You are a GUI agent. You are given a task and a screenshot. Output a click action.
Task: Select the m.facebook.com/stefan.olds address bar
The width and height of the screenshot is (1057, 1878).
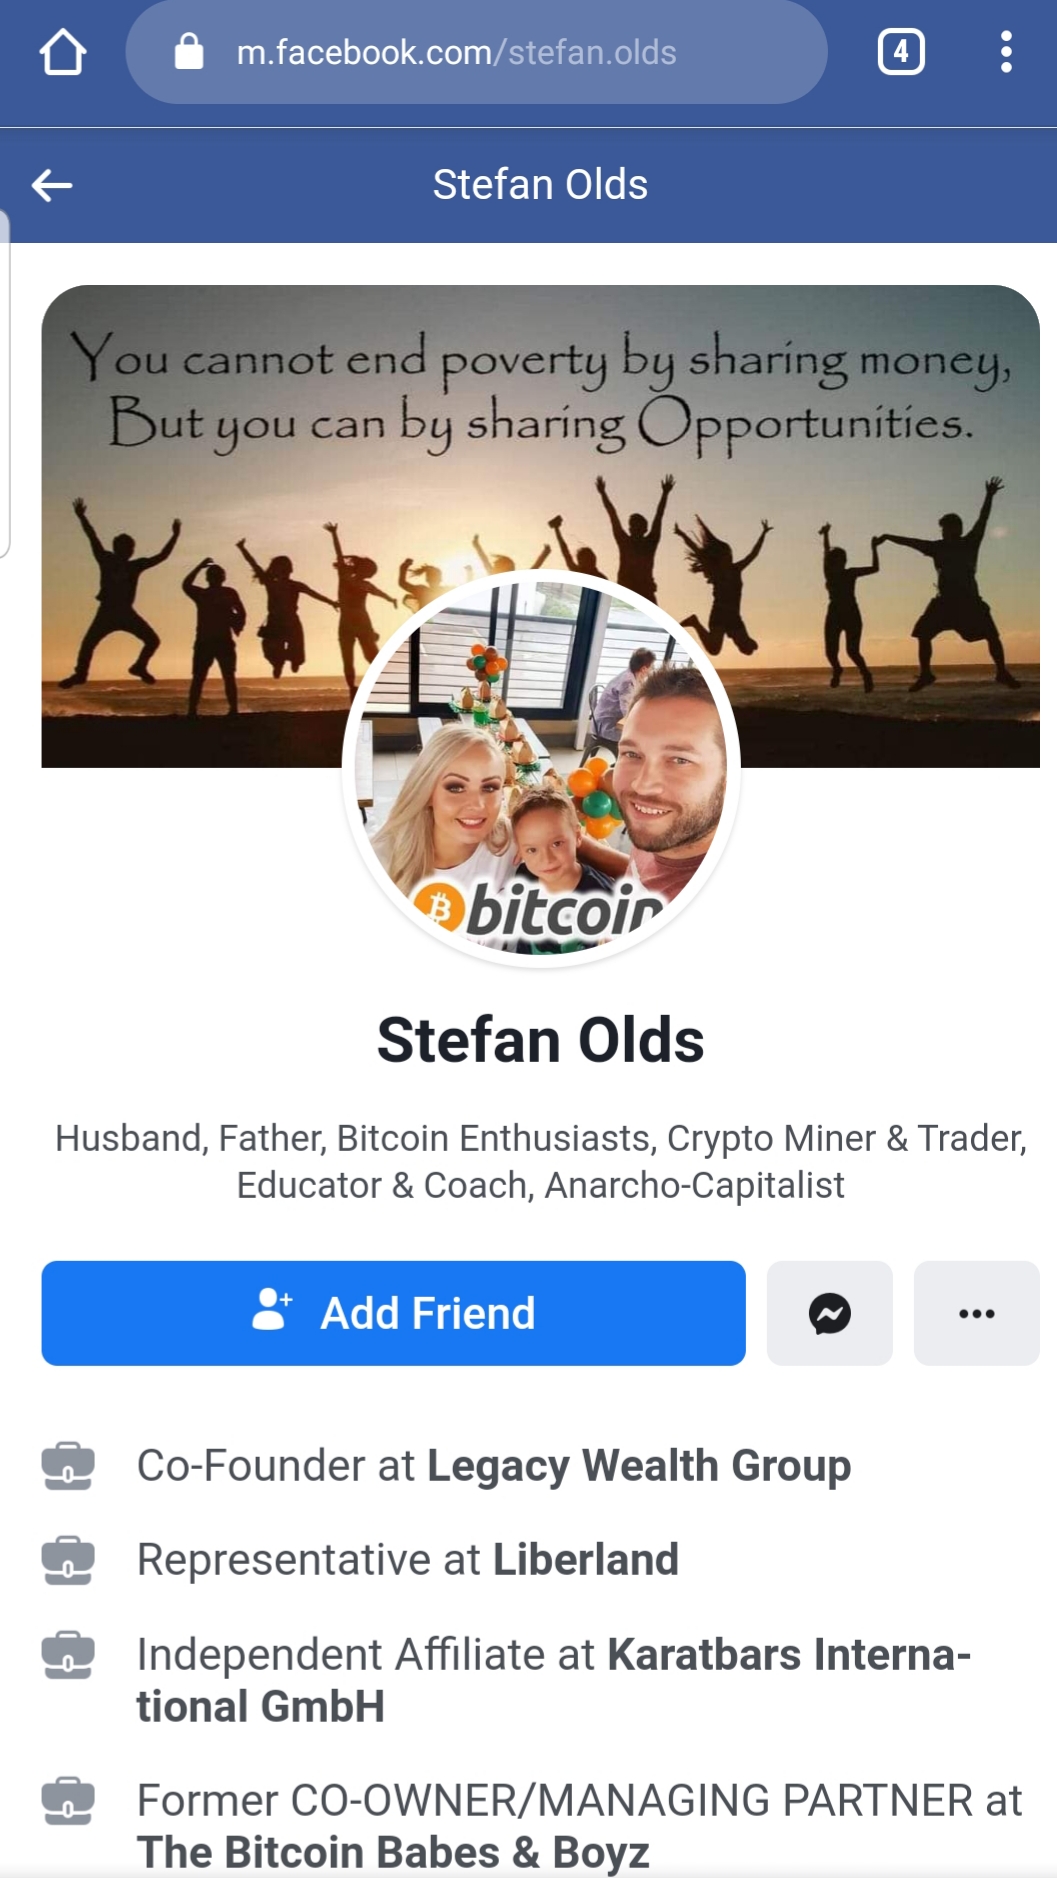[476, 52]
